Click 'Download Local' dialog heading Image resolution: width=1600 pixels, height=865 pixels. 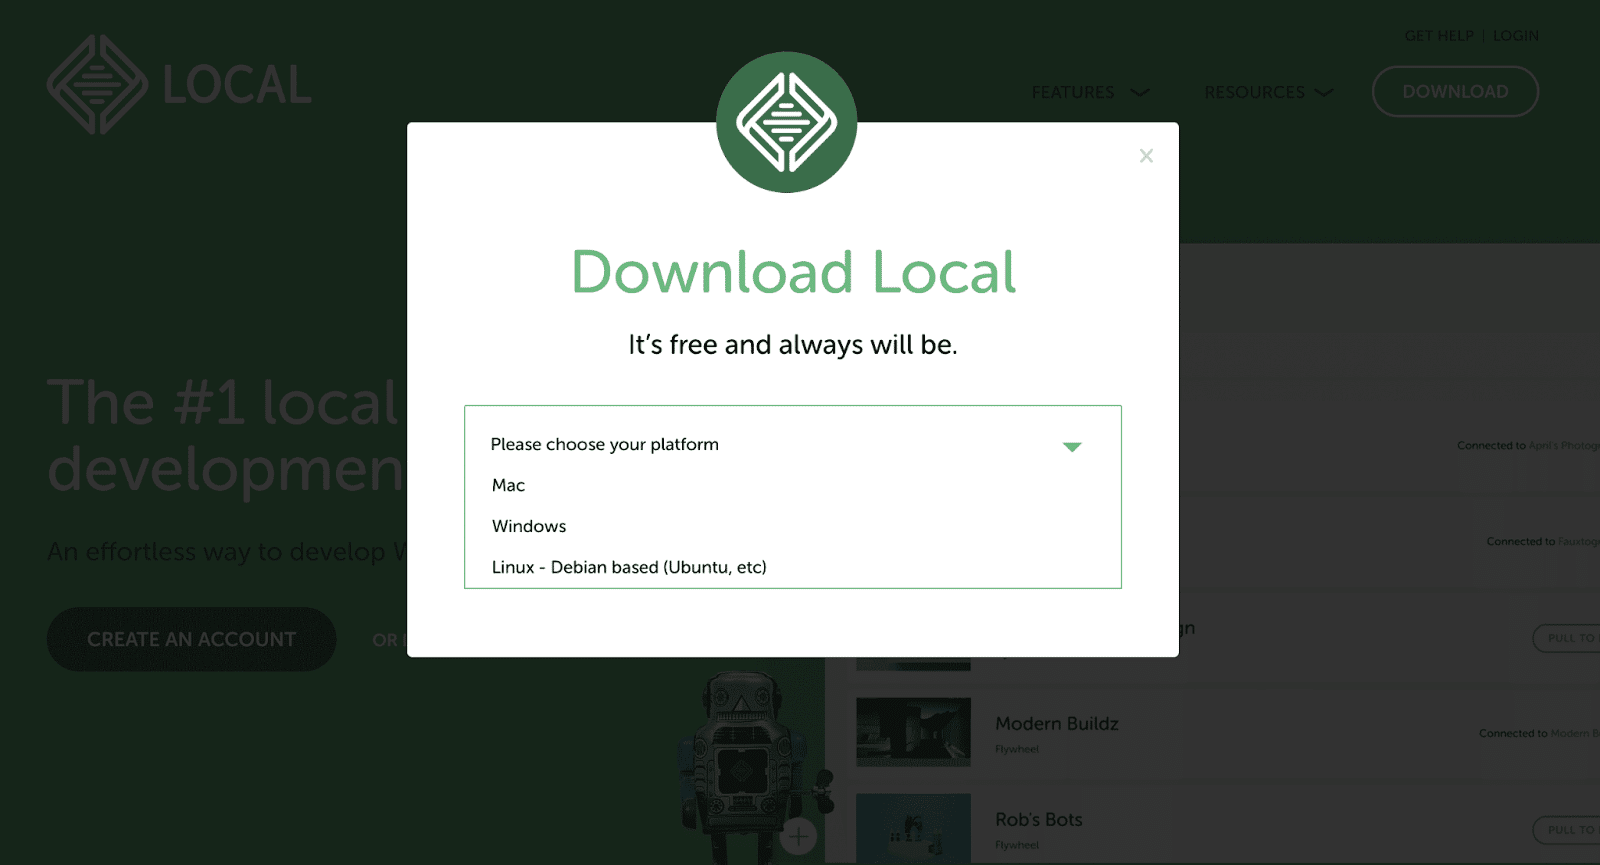pyautogui.click(x=793, y=272)
